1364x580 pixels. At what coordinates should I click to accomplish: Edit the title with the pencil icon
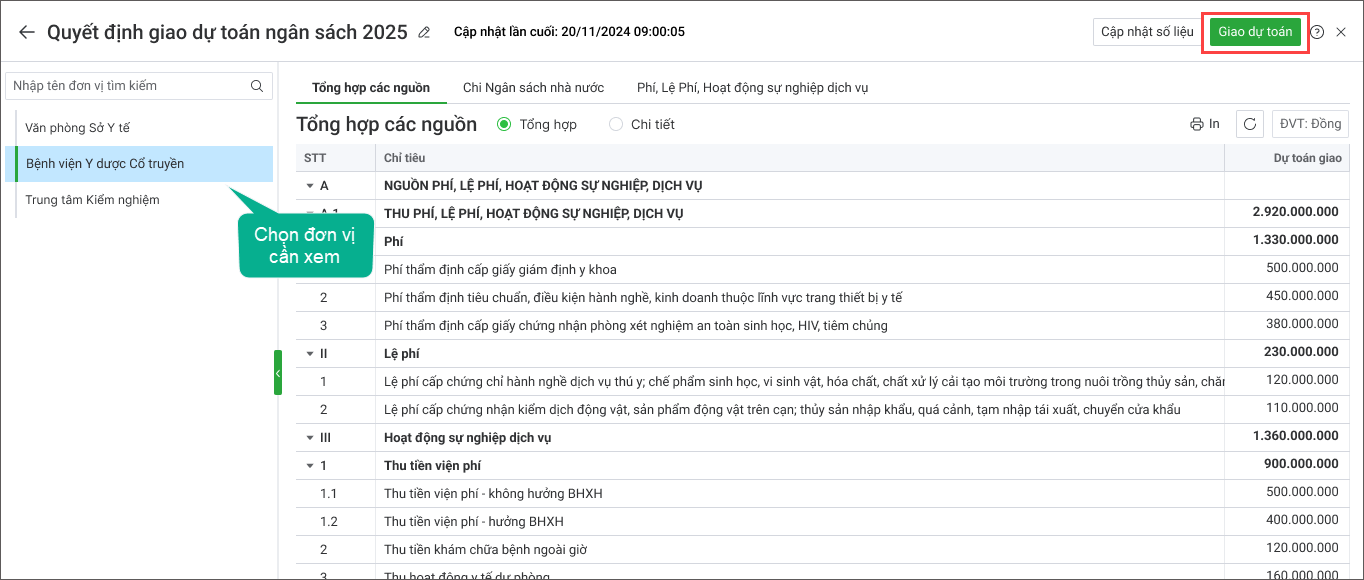pos(424,32)
